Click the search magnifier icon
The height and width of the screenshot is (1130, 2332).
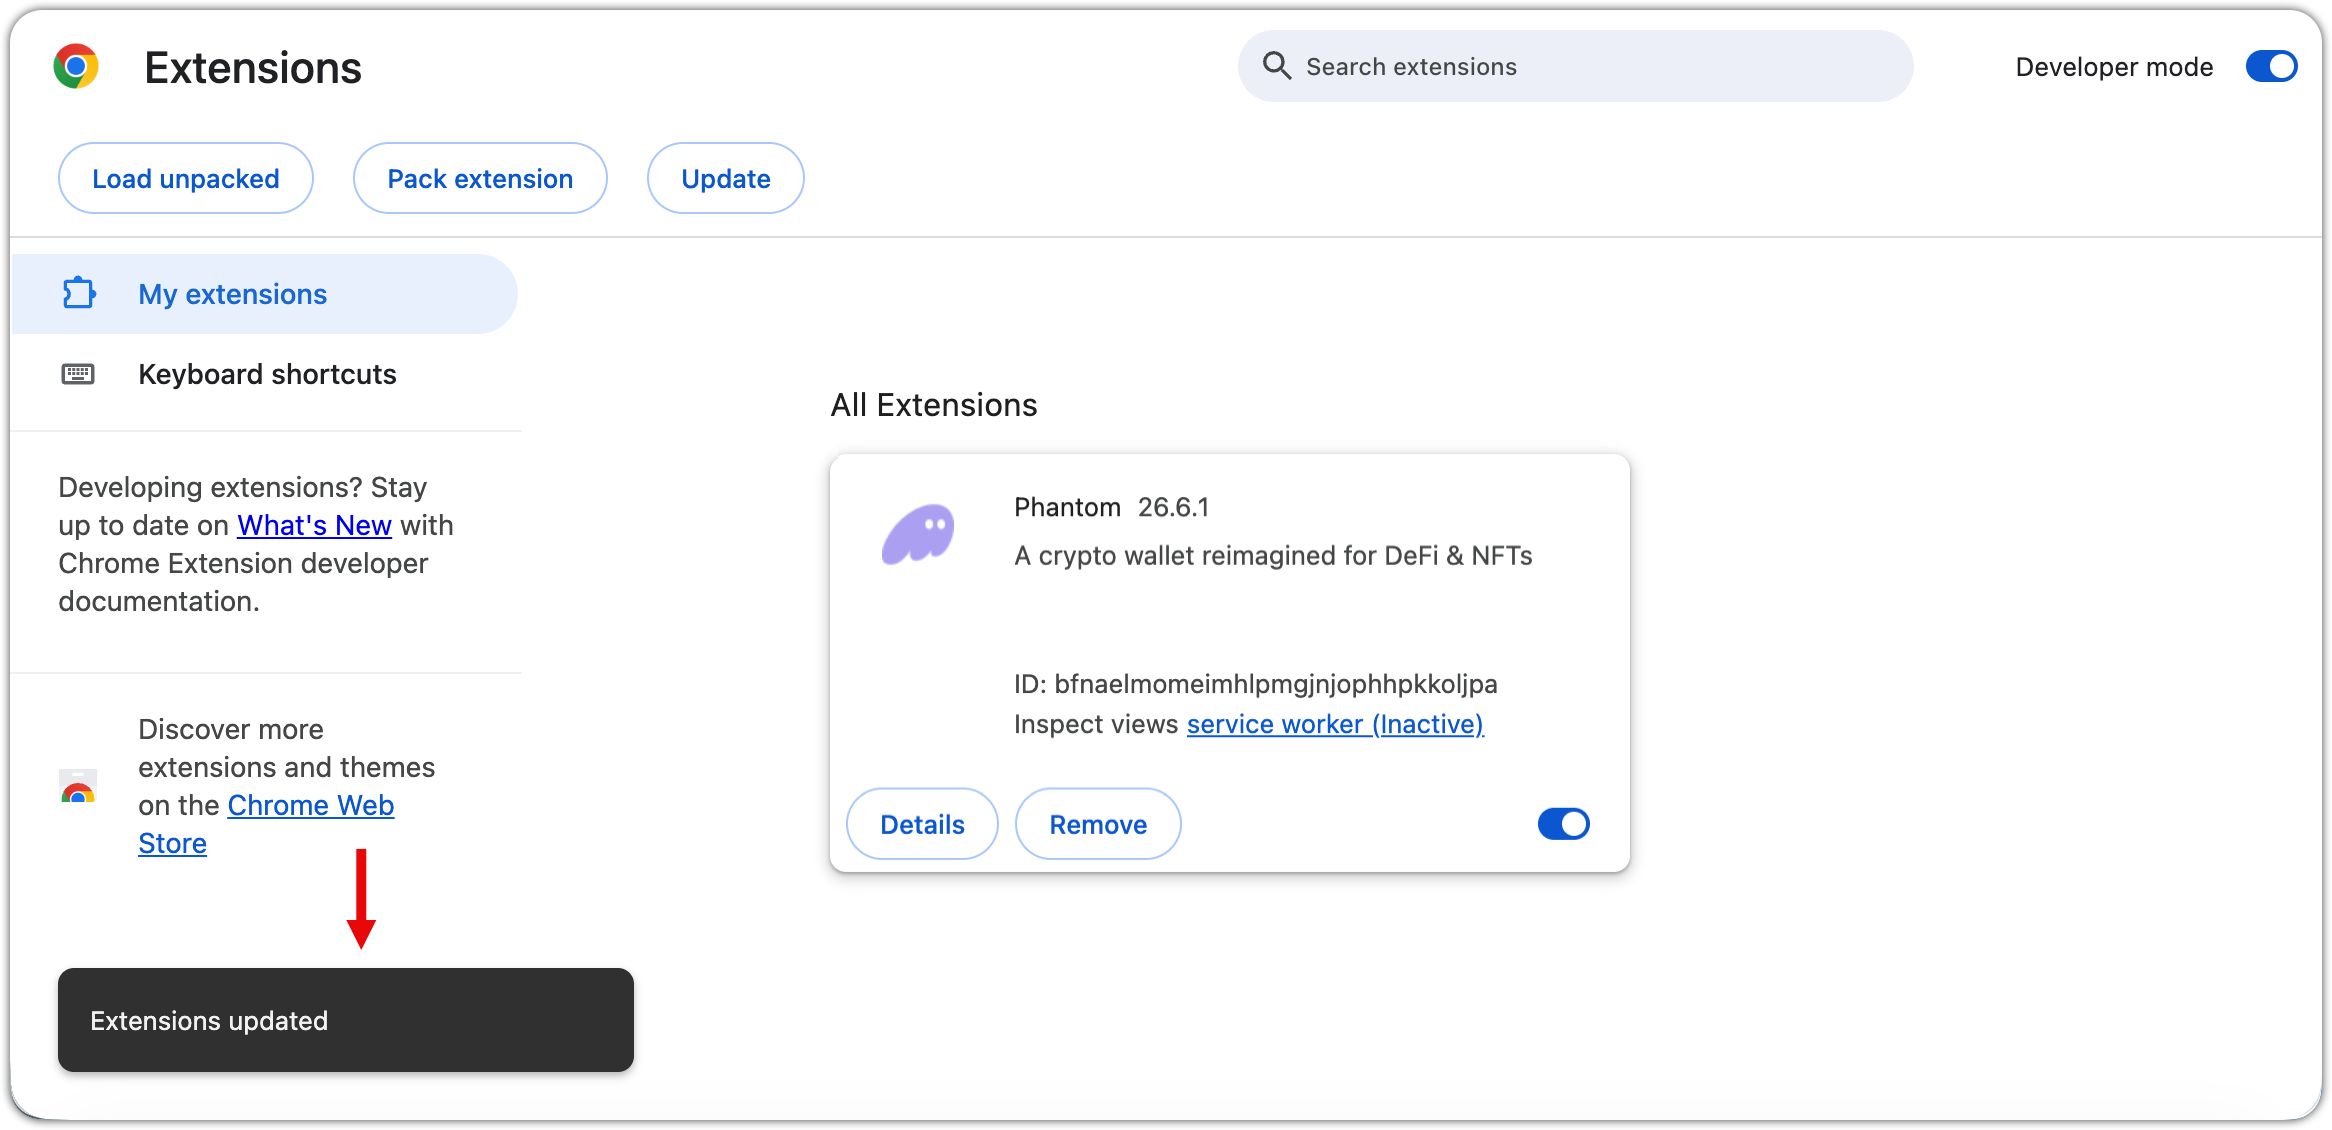pos(1276,66)
